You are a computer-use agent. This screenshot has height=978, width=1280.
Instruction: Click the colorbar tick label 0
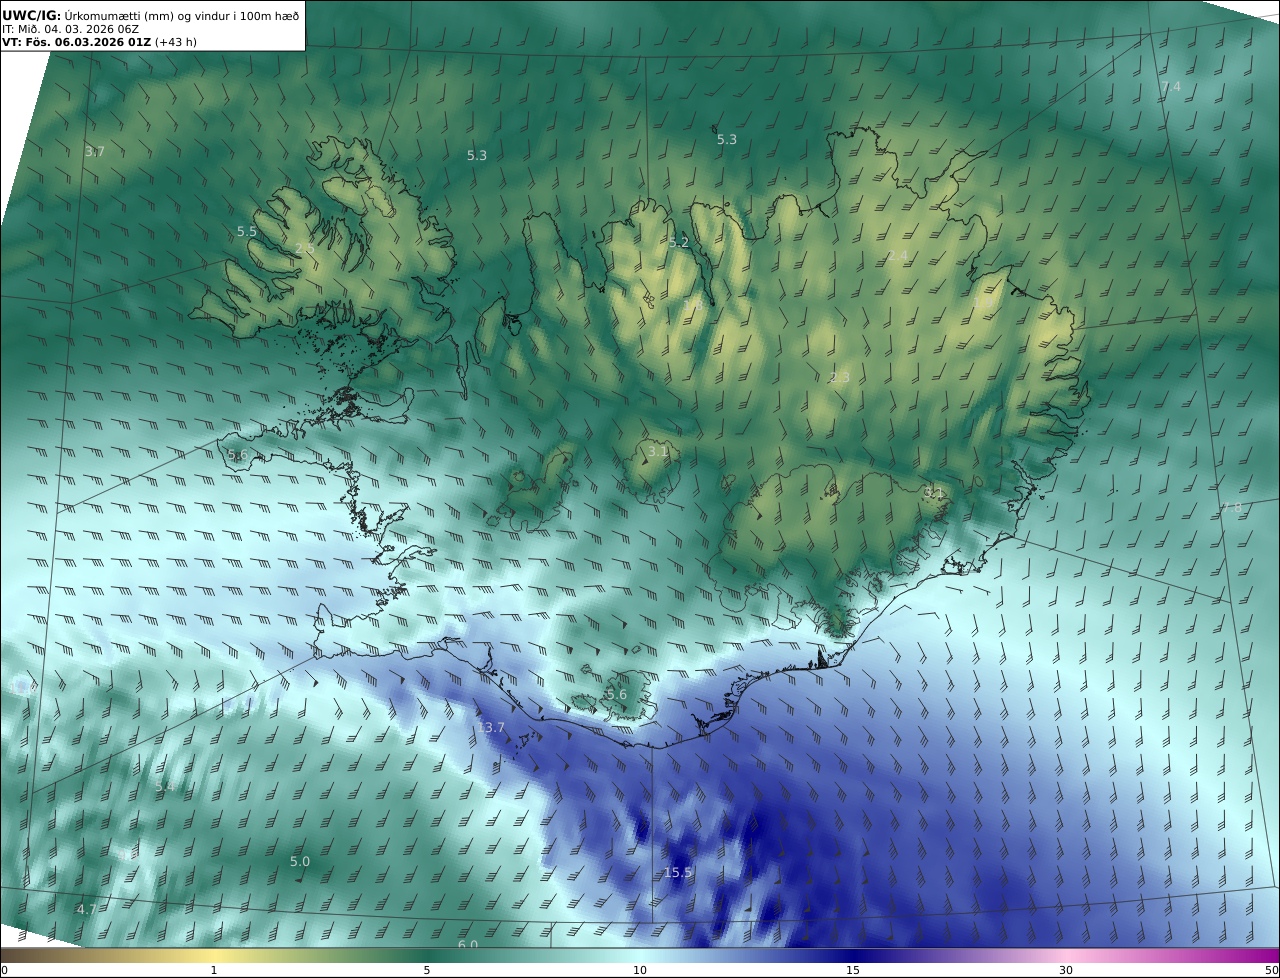click(x=4, y=970)
